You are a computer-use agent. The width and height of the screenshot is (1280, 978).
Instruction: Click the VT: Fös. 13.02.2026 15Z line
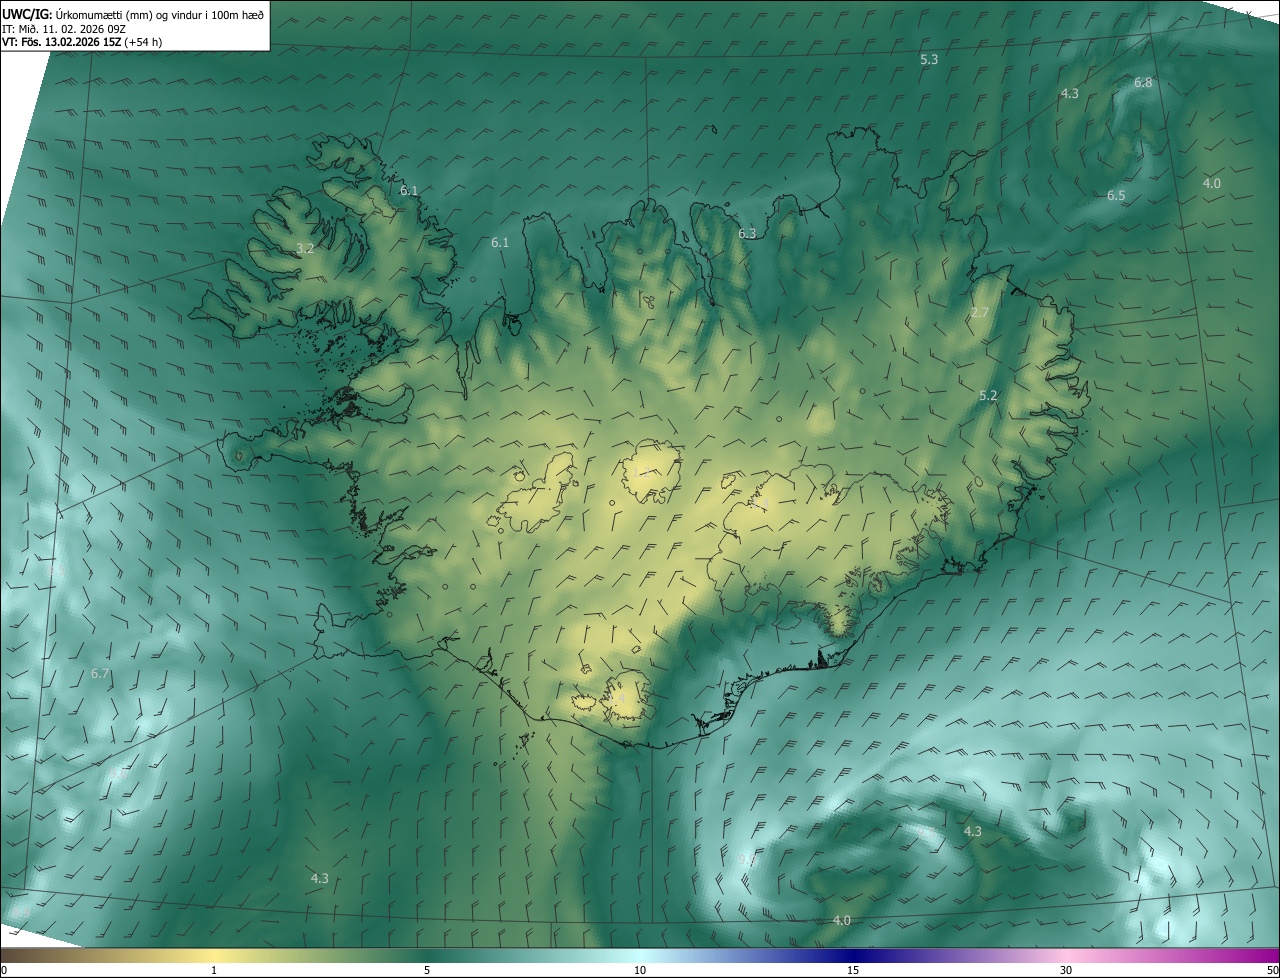point(80,43)
